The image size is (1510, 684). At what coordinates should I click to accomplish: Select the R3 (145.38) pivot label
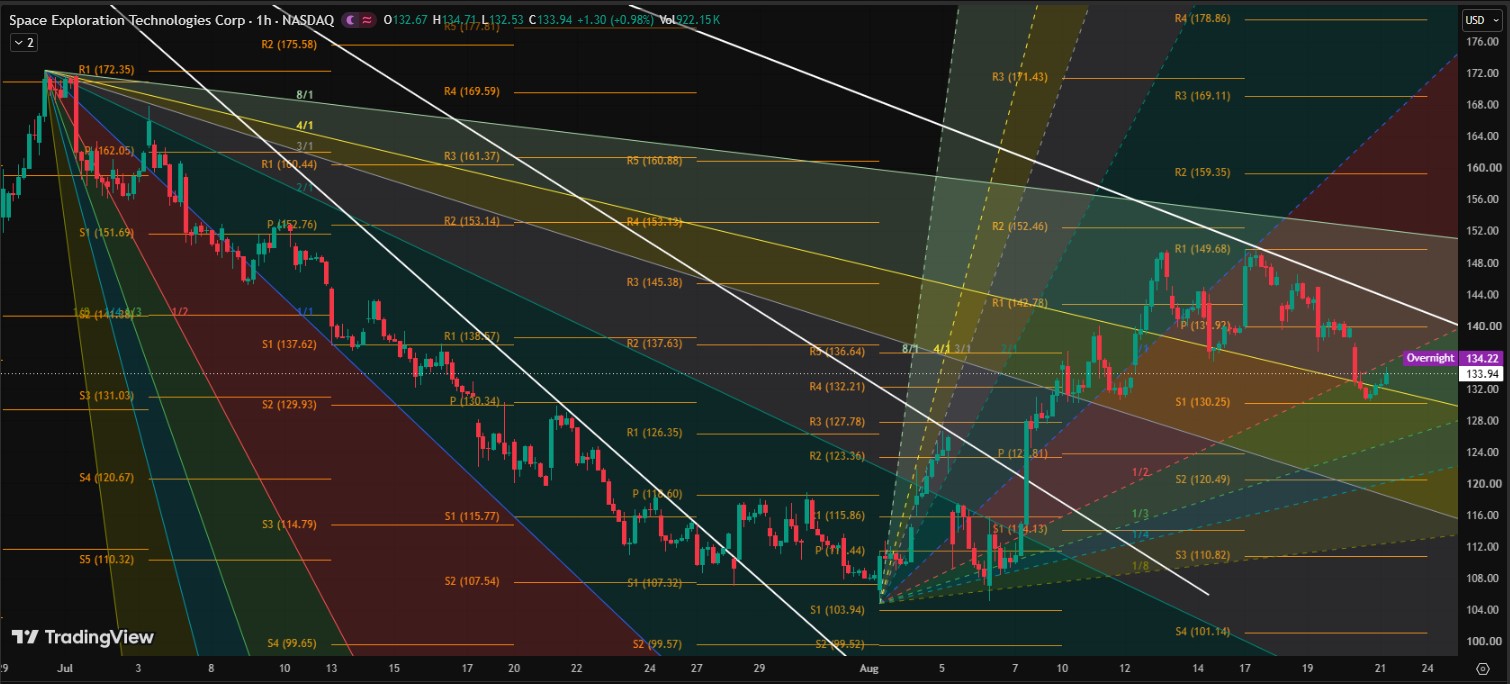click(x=654, y=282)
